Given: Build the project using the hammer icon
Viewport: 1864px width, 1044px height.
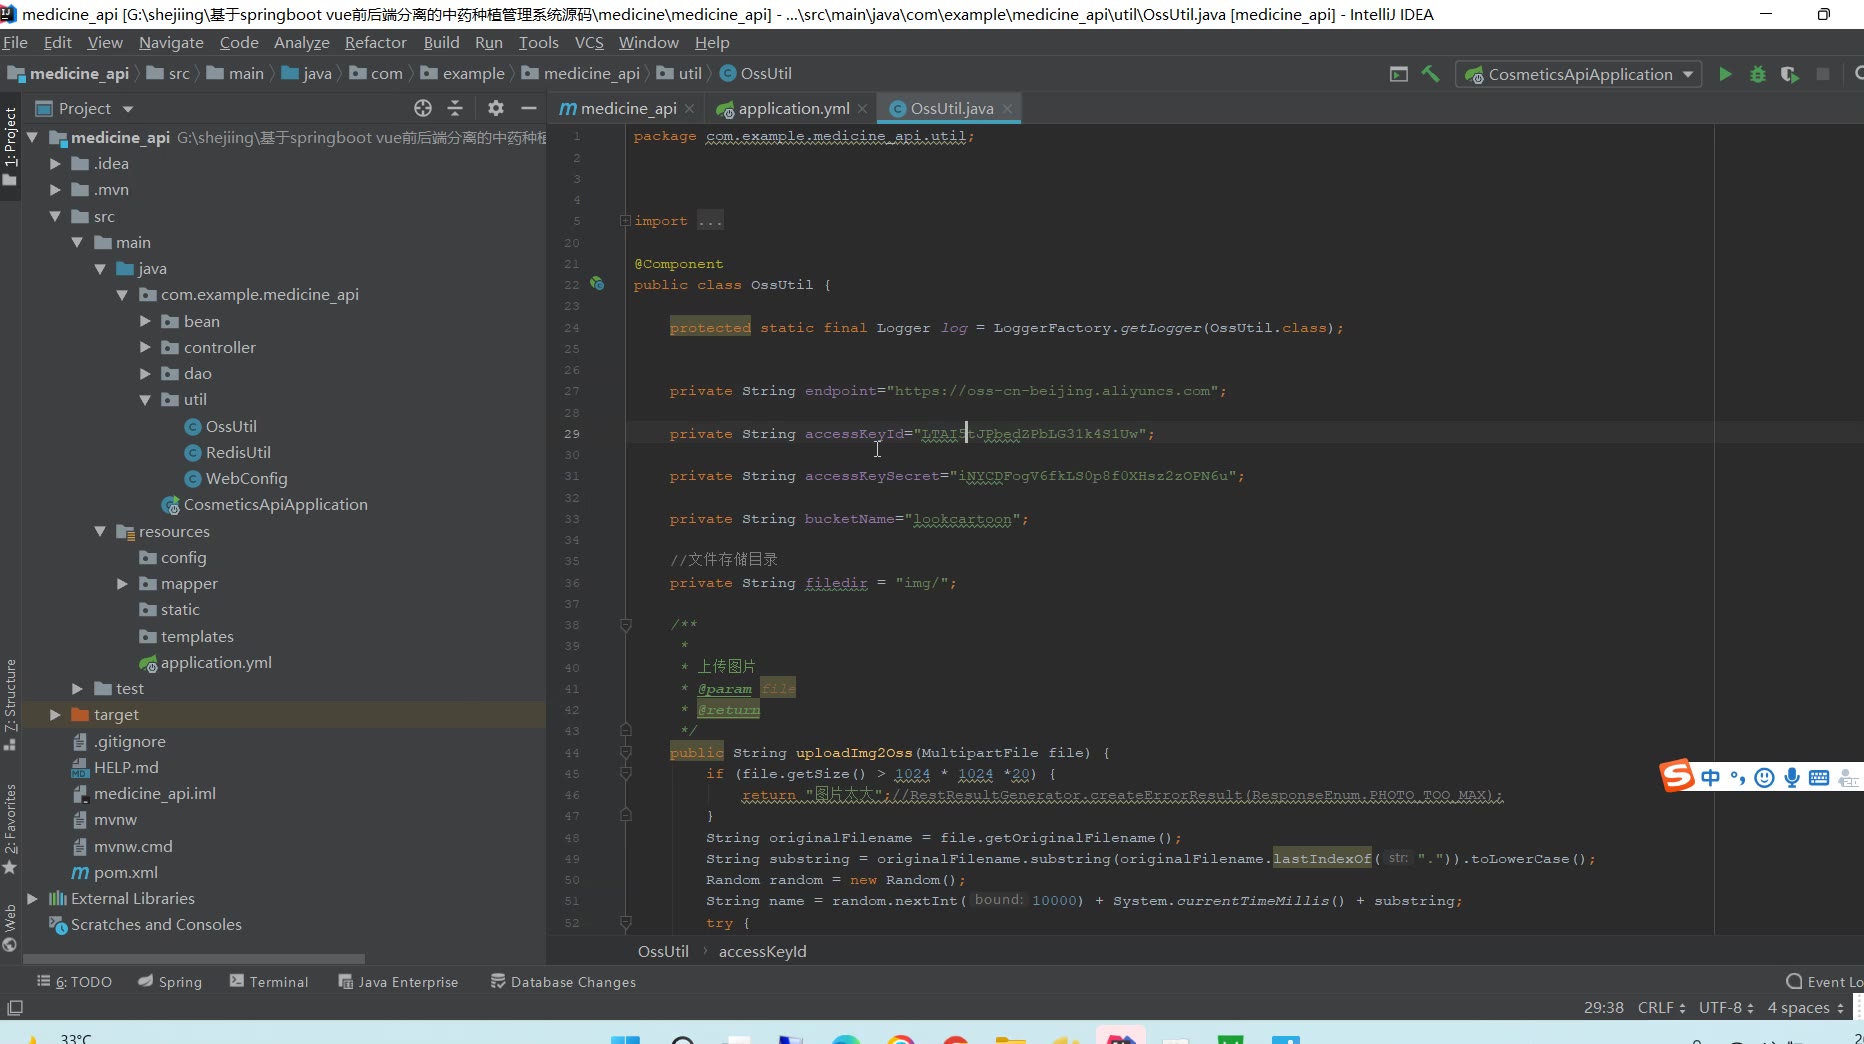Looking at the screenshot, I should click(x=1430, y=74).
